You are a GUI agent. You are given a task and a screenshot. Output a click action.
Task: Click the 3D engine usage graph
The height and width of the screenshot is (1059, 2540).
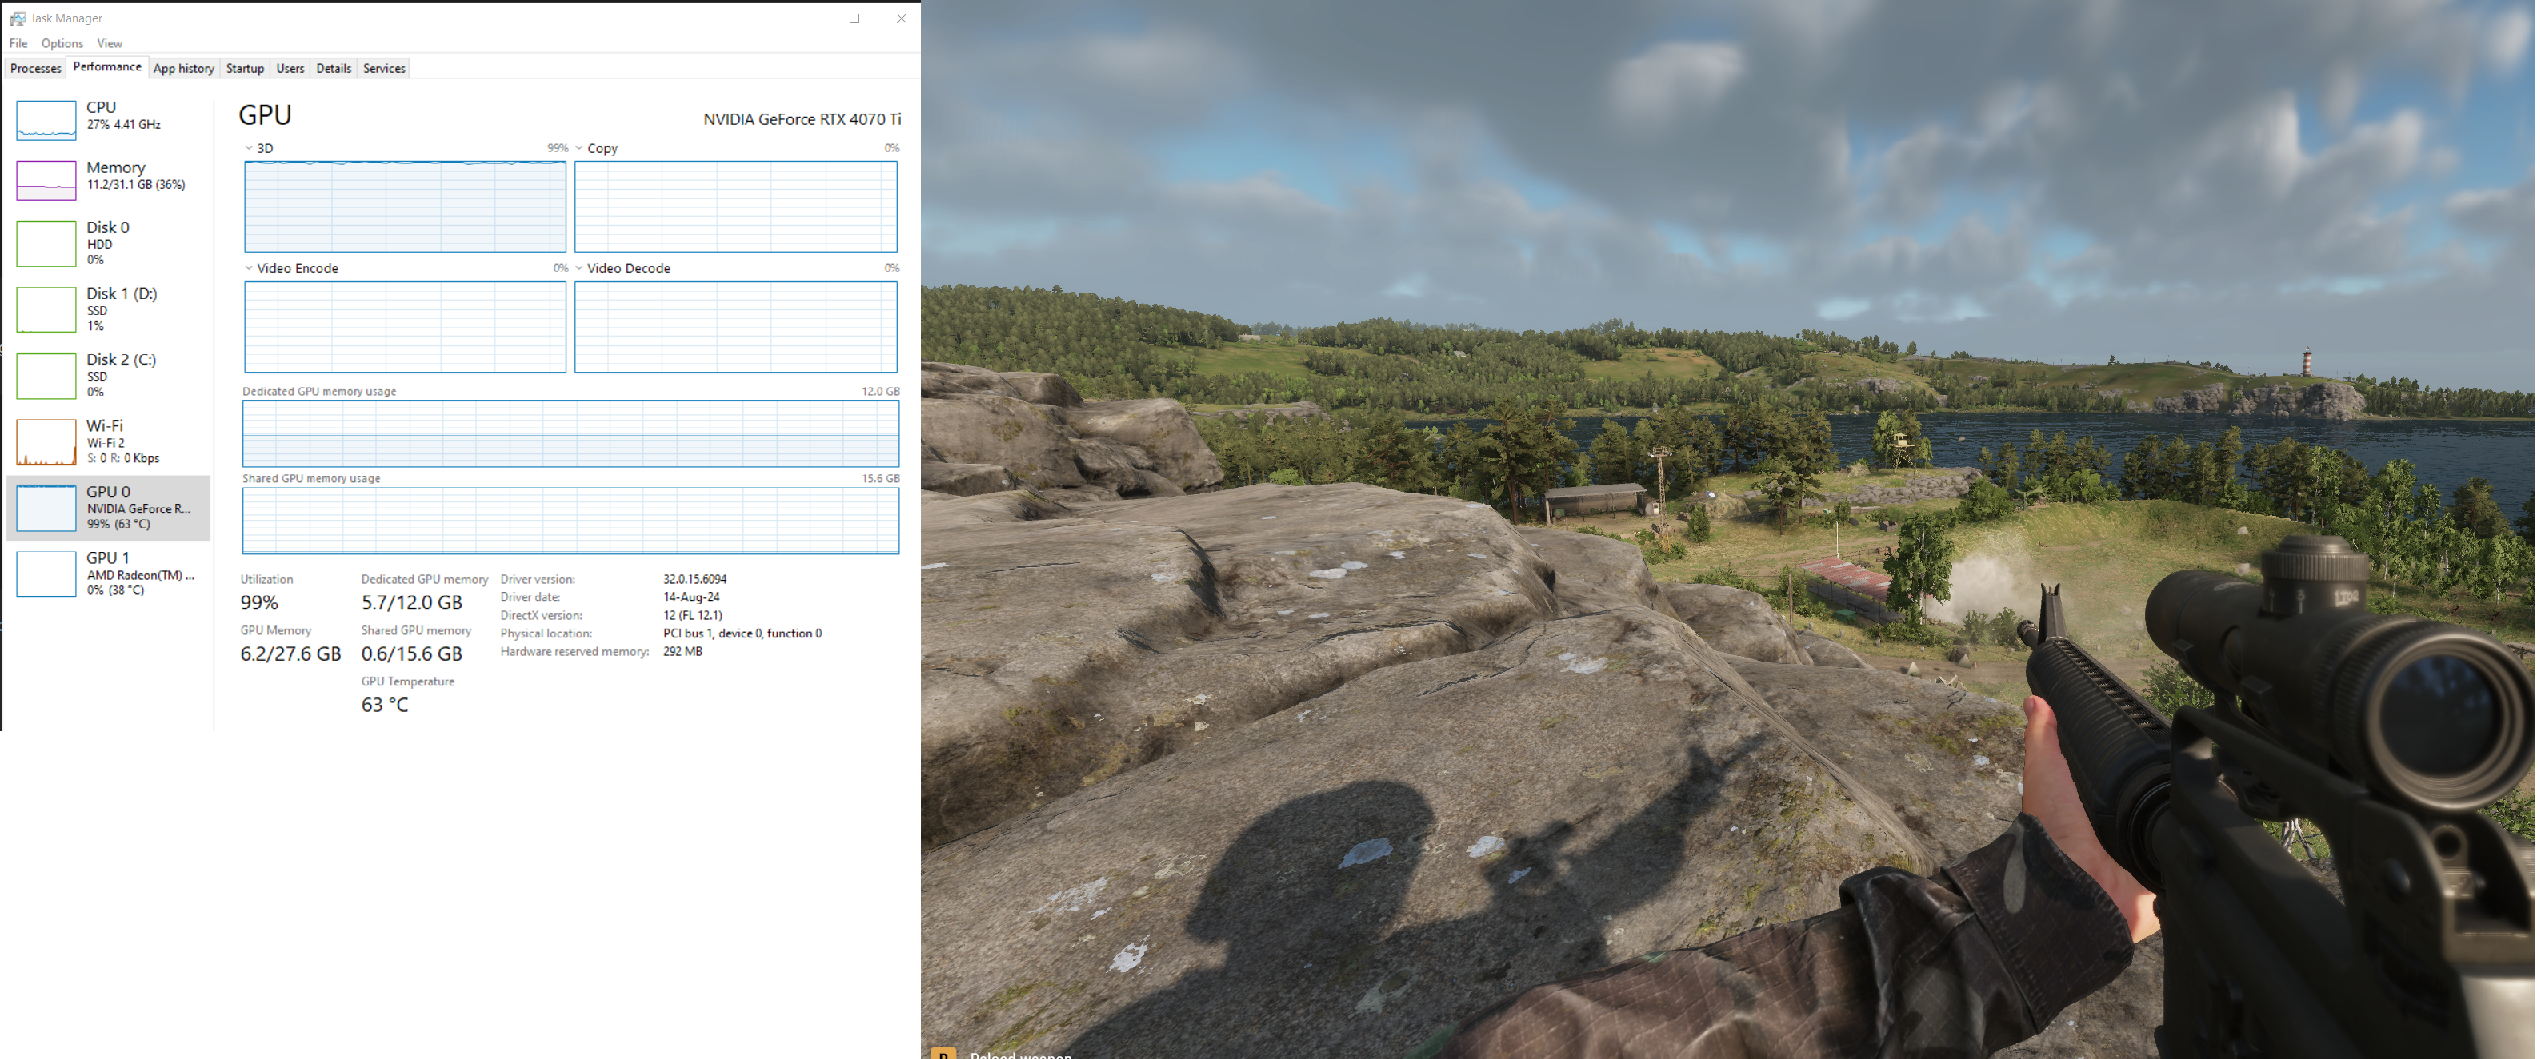click(x=405, y=207)
